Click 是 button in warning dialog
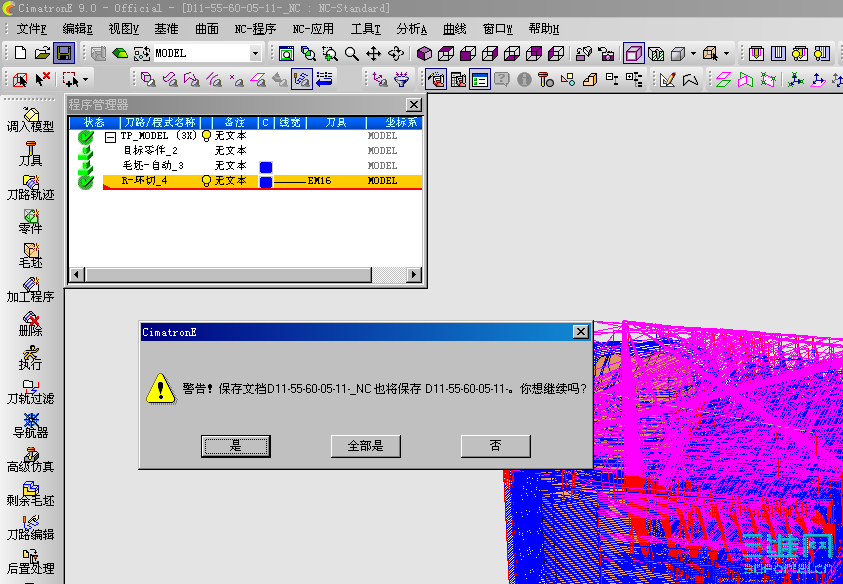843x584 pixels. pos(235,446)
